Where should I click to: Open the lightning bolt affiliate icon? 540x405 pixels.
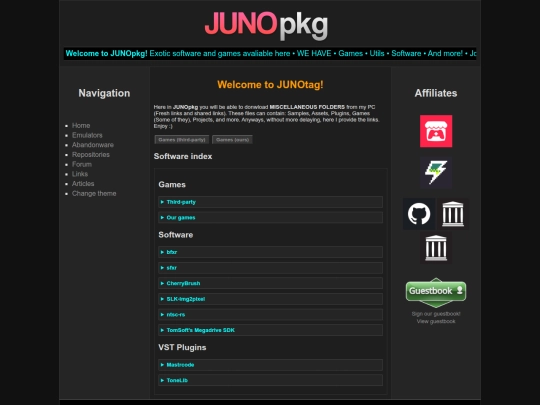click(x=436, y=172)
